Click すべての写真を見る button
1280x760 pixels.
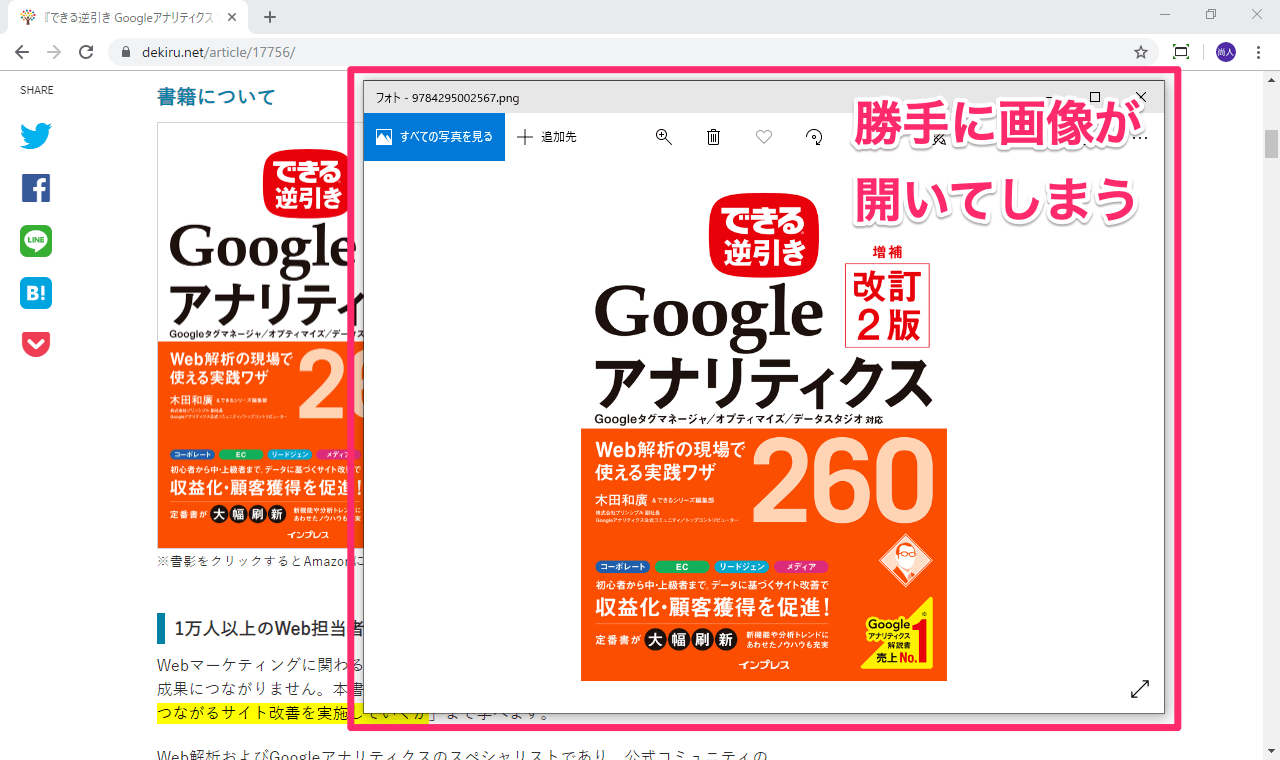(434, 137)
